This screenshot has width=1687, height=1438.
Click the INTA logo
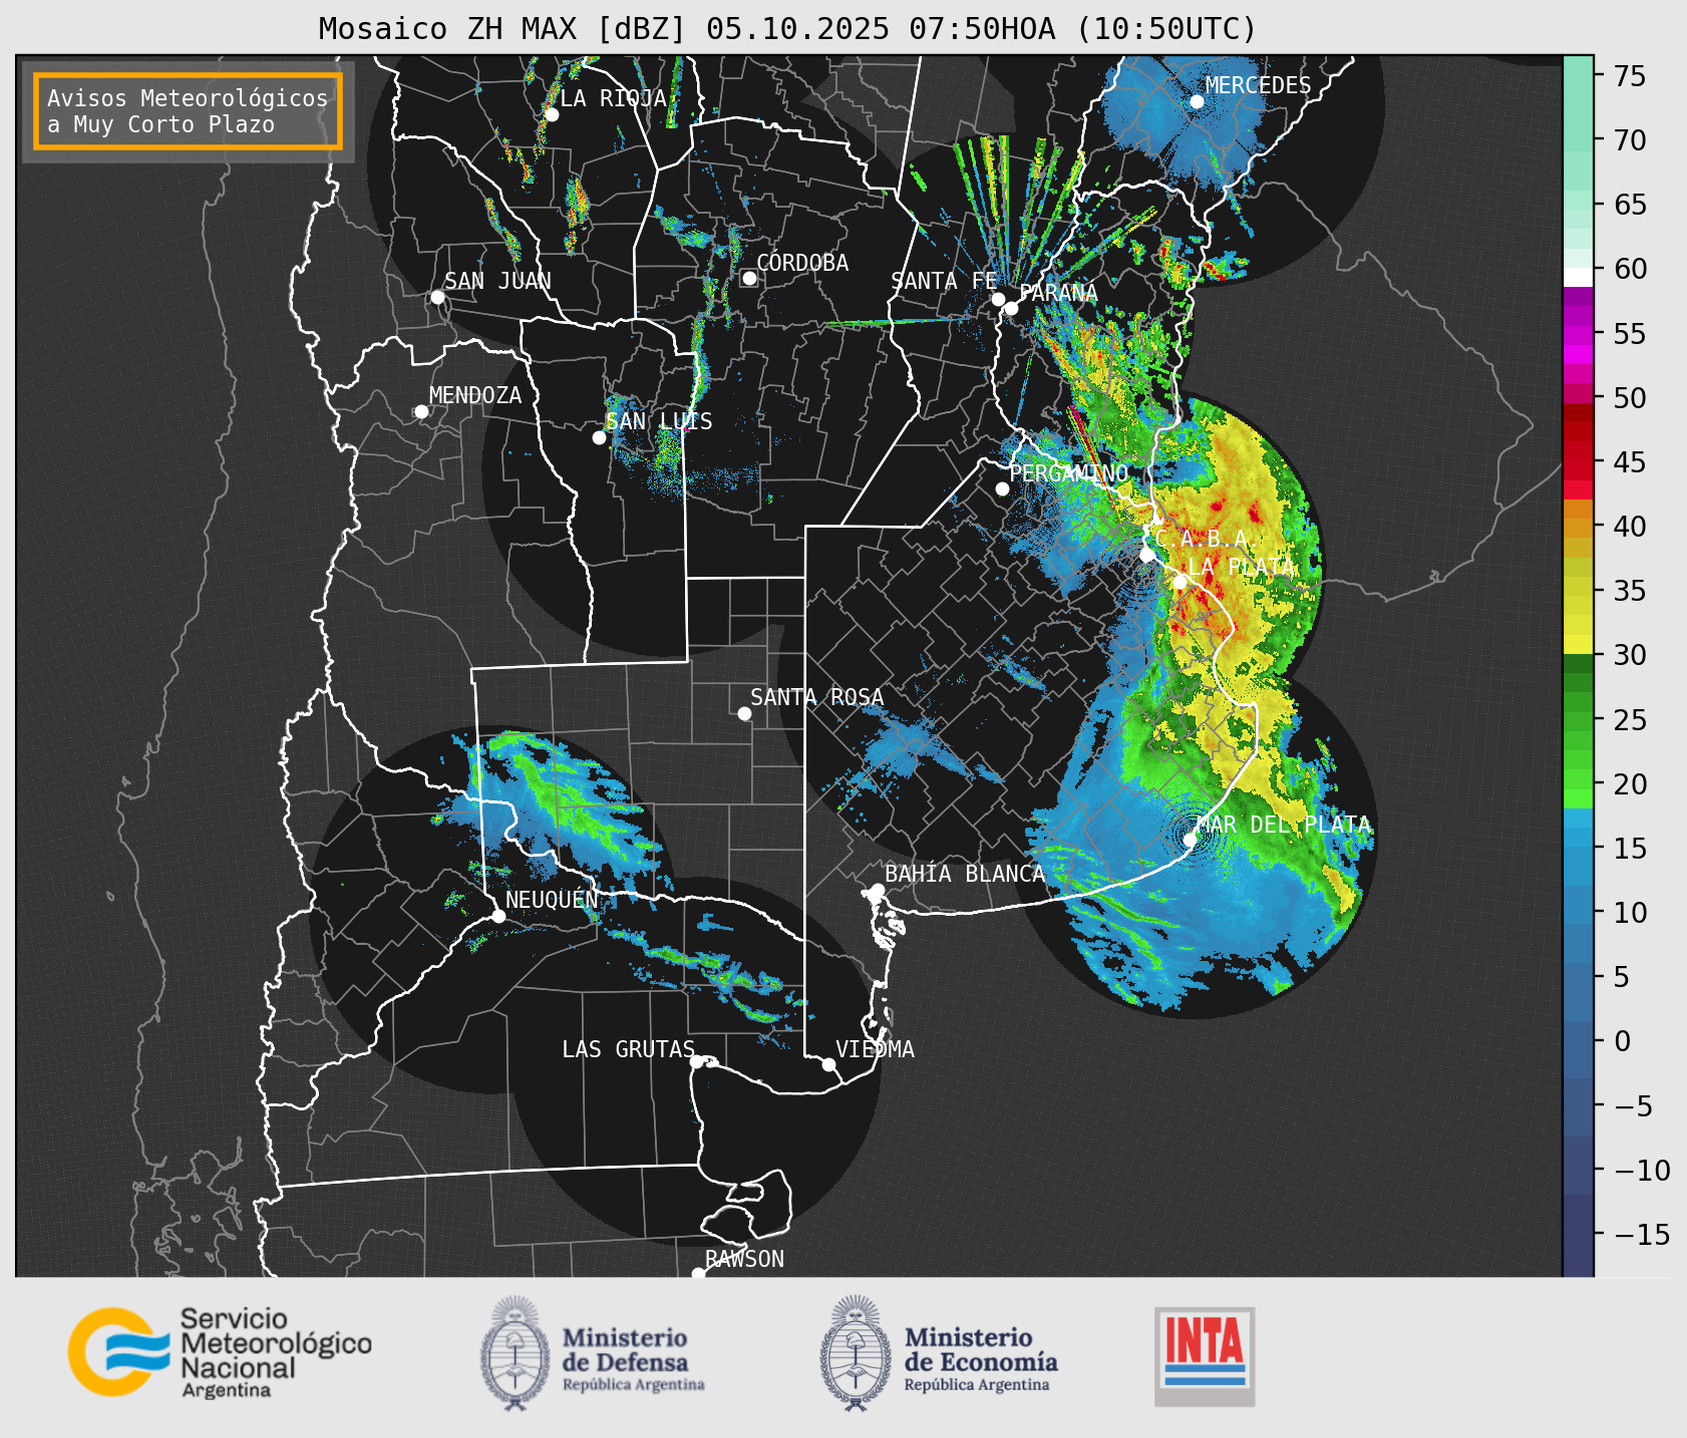(1204, 1356)
